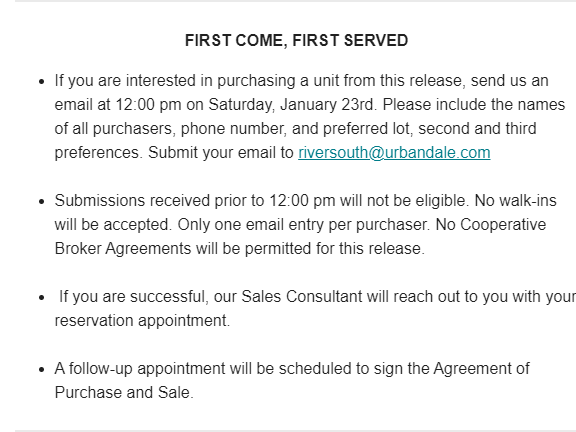Click the FIRST COME, FIRST SERVED heading
Viewport: 576px width, 432px height.
click(296, 40)
